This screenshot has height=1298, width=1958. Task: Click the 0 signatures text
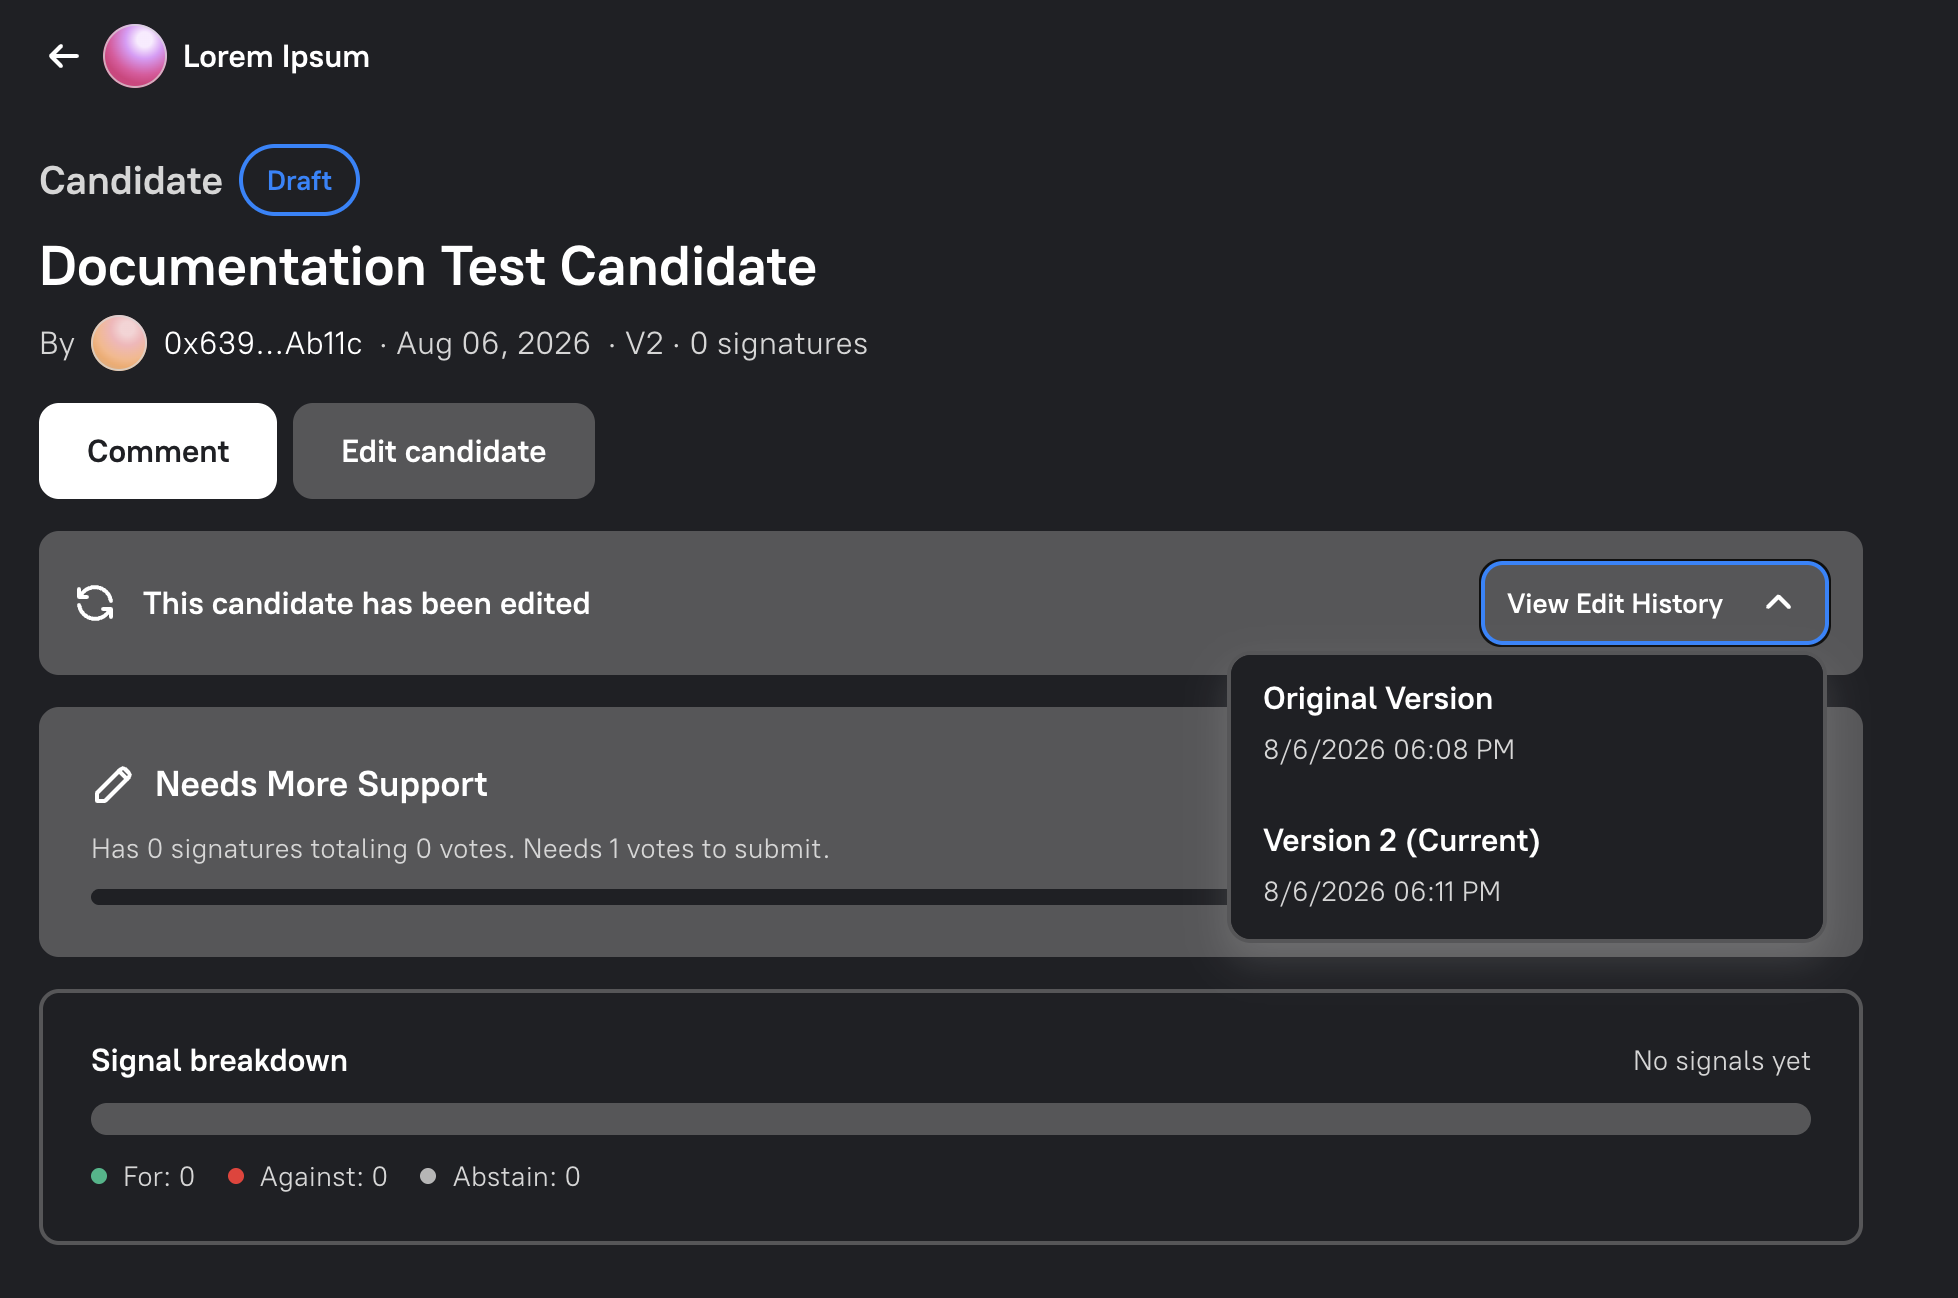[x=779, y=343]
